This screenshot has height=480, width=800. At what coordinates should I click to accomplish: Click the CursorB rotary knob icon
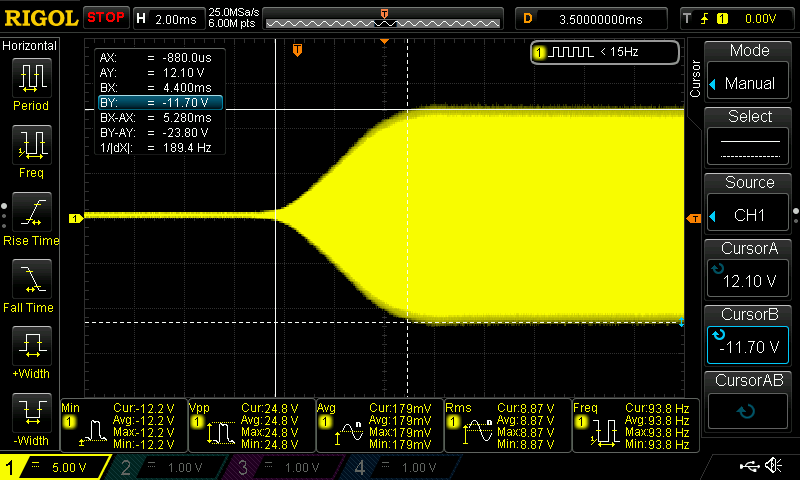pos(718,334)
